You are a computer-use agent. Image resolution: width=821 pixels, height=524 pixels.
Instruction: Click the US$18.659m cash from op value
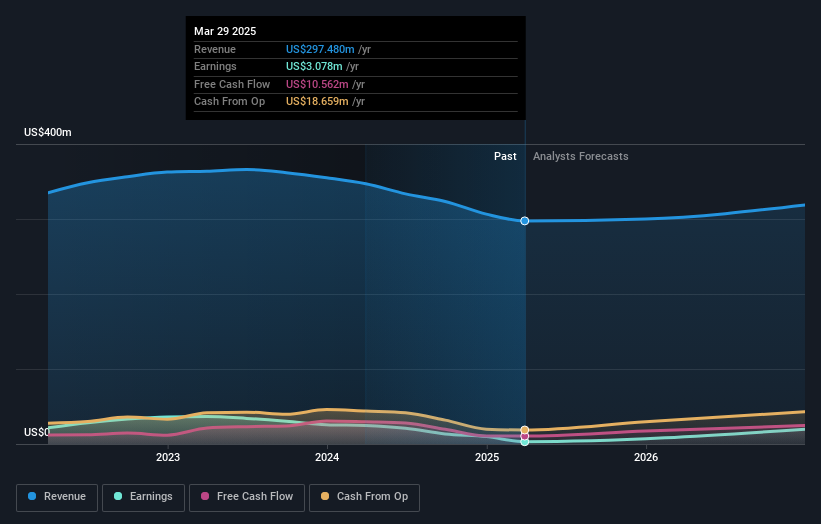[x=317, y=102]
